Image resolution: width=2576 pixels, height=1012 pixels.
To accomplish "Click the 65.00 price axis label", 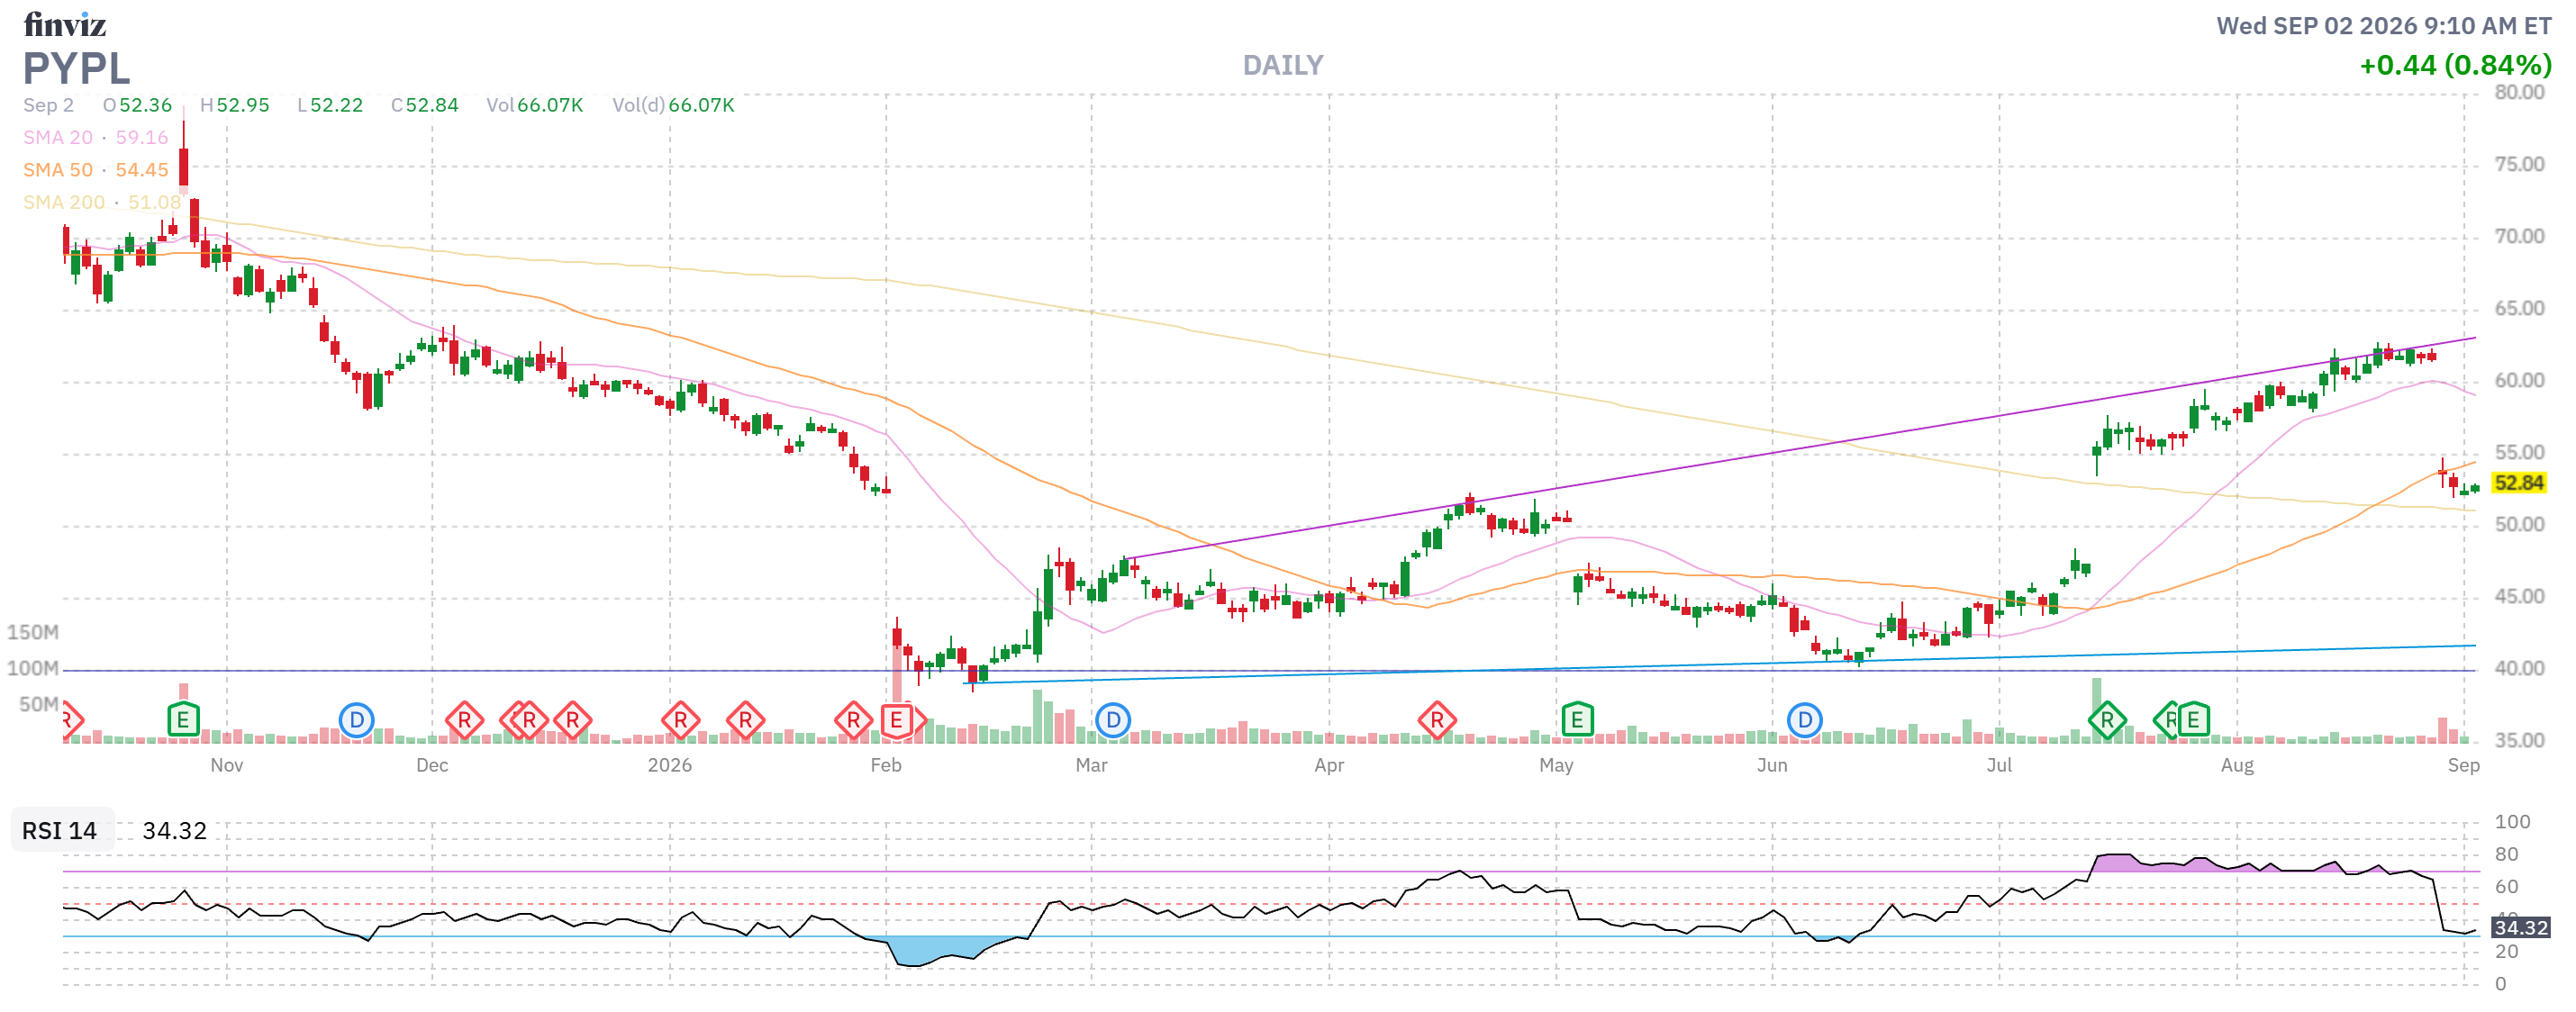I will tap(2519, 308).
